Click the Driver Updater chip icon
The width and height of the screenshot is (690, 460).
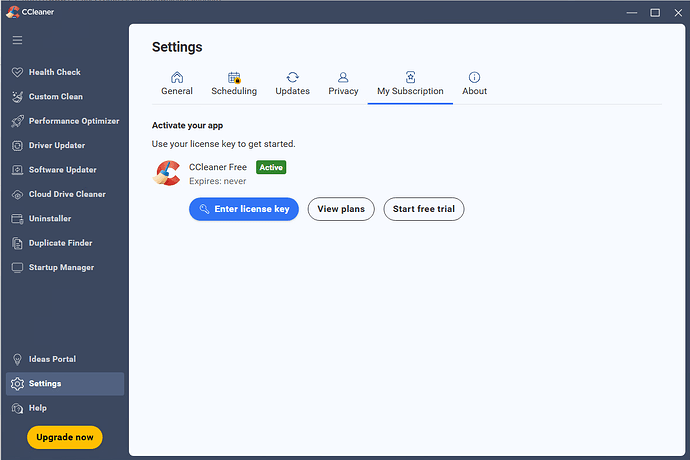pos(17,146)
